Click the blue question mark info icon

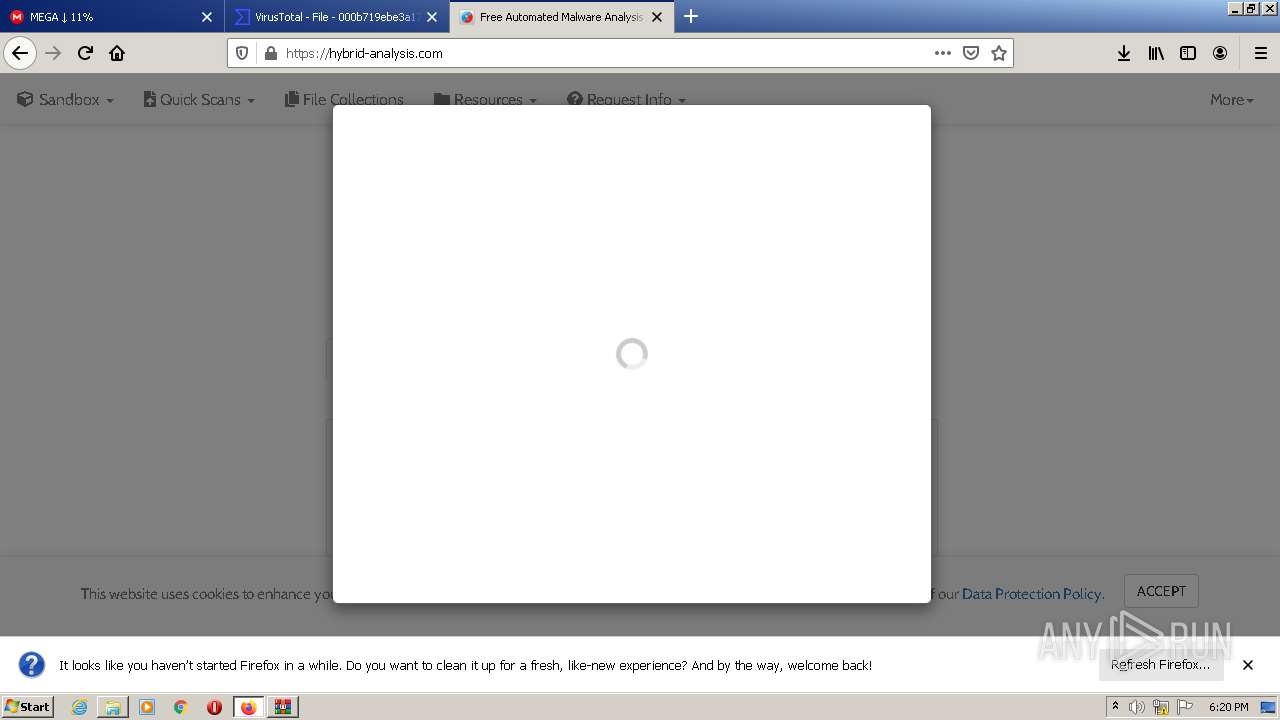coord(32,665)
